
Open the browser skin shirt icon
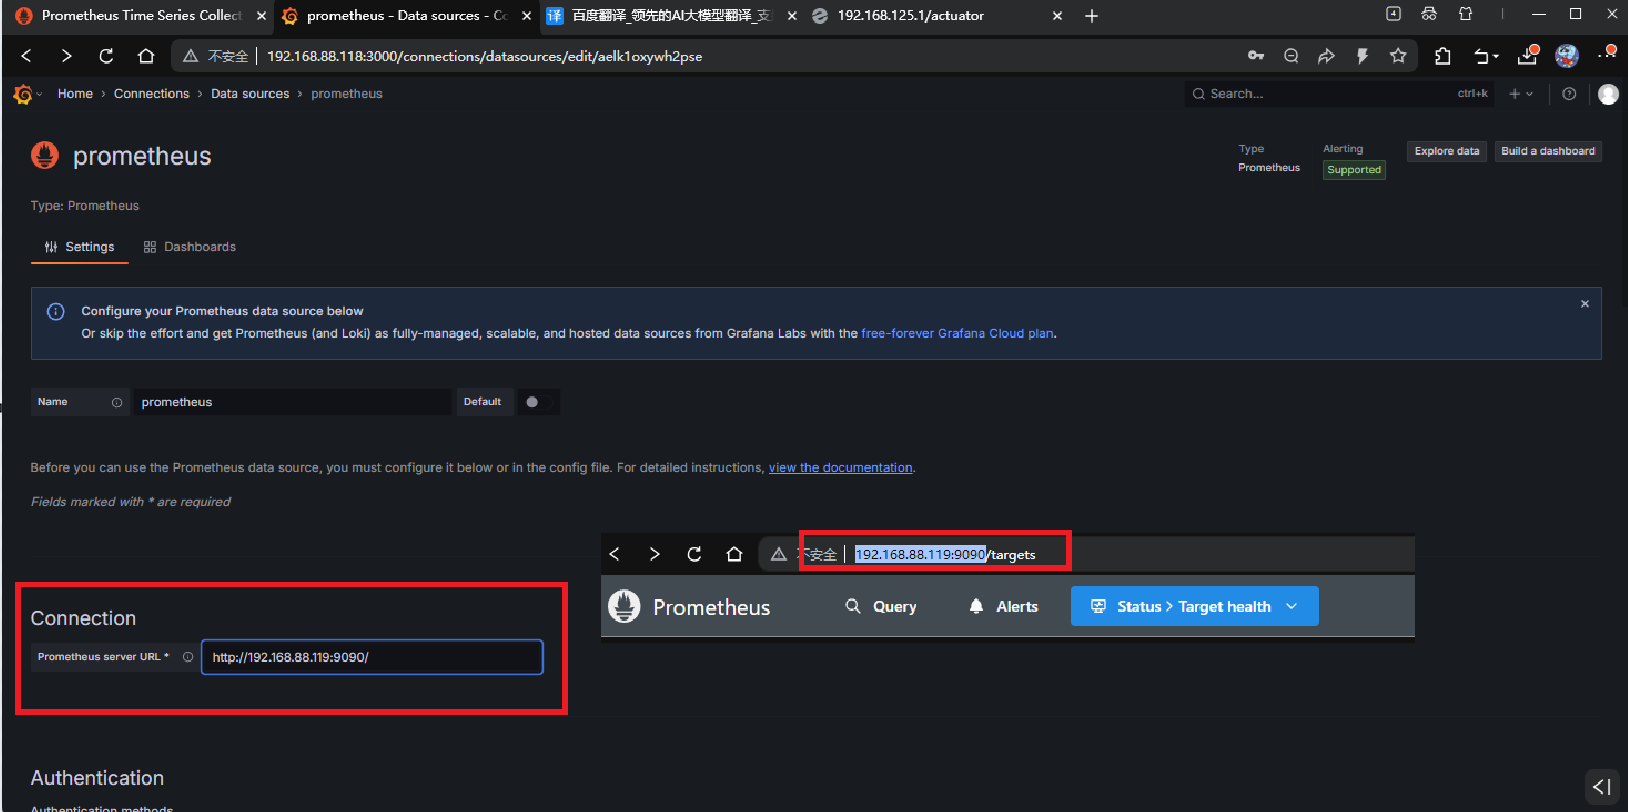tap(1465, 14)
